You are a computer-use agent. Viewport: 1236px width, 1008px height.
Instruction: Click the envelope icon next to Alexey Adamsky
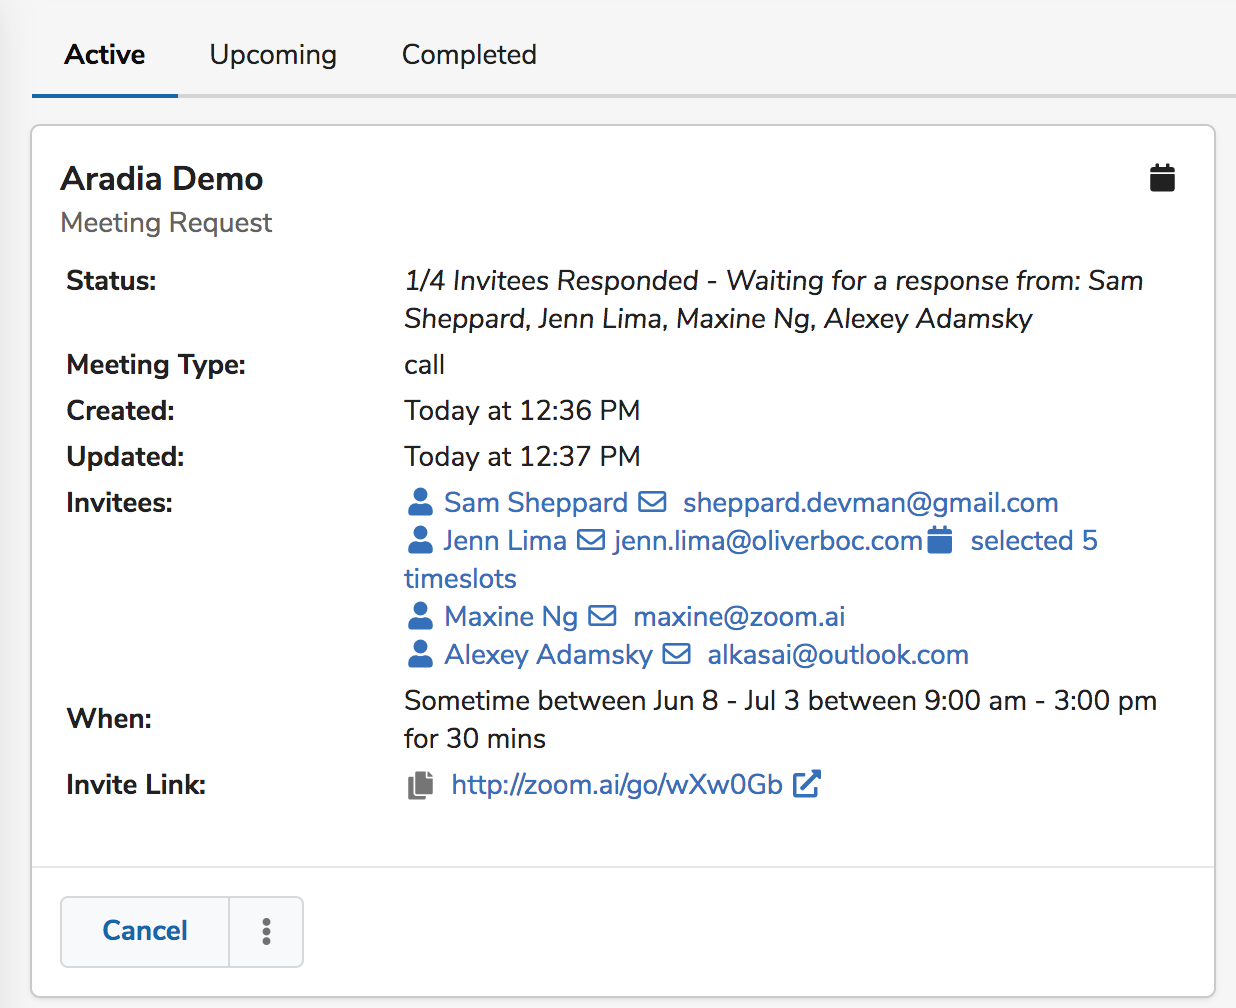677,653
